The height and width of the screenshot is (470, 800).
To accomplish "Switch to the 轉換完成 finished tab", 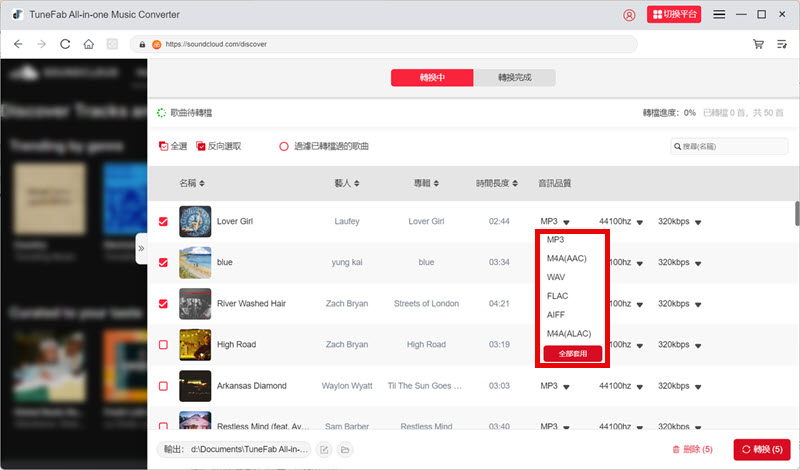I will pos(514,78).
